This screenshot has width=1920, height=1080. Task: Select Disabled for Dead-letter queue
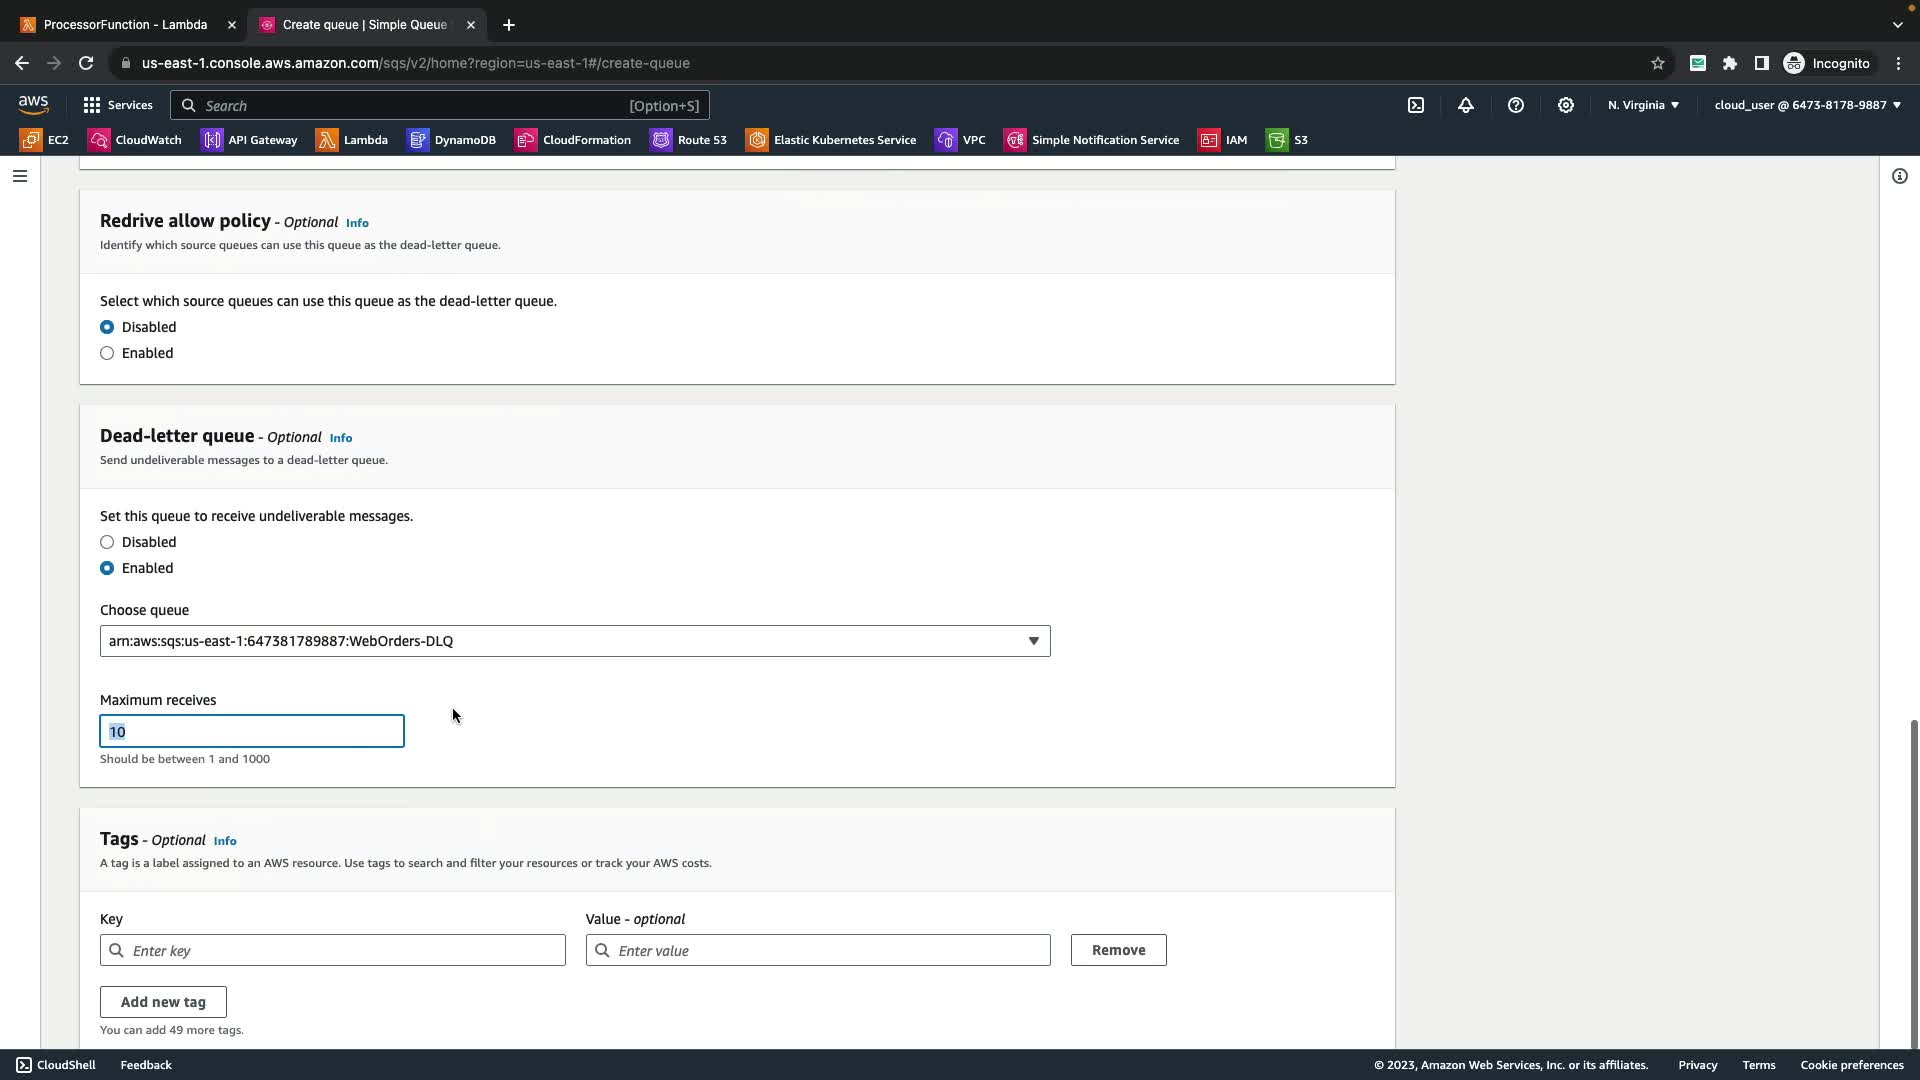(x=107, y=542)
